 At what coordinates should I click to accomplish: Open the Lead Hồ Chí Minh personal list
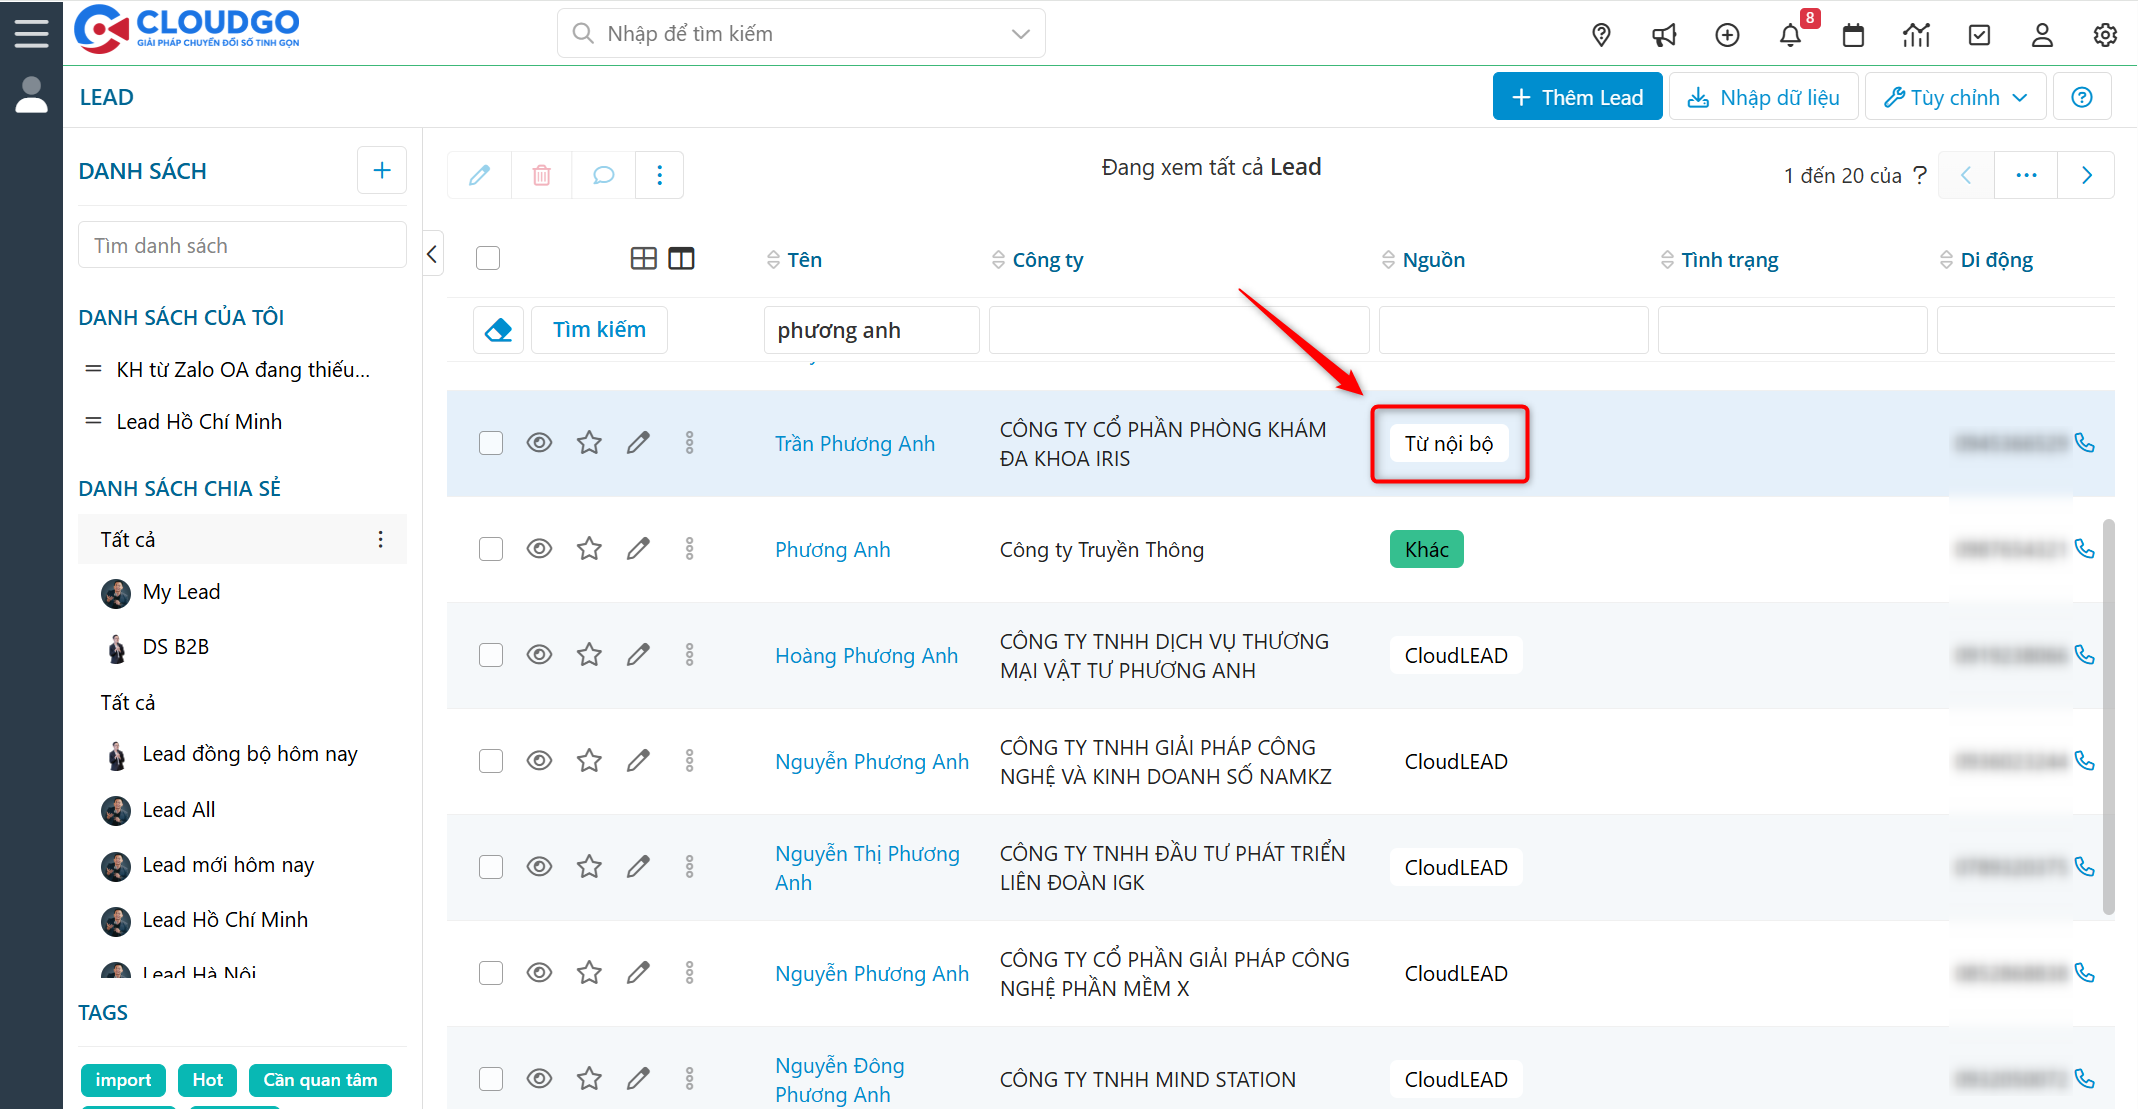pyautogui.click(x=199, y=422)
